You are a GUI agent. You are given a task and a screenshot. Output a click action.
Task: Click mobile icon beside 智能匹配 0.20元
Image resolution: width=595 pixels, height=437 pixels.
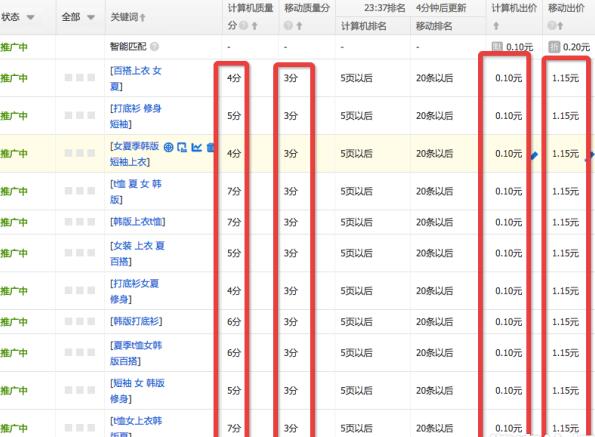[x=554, y=47]
